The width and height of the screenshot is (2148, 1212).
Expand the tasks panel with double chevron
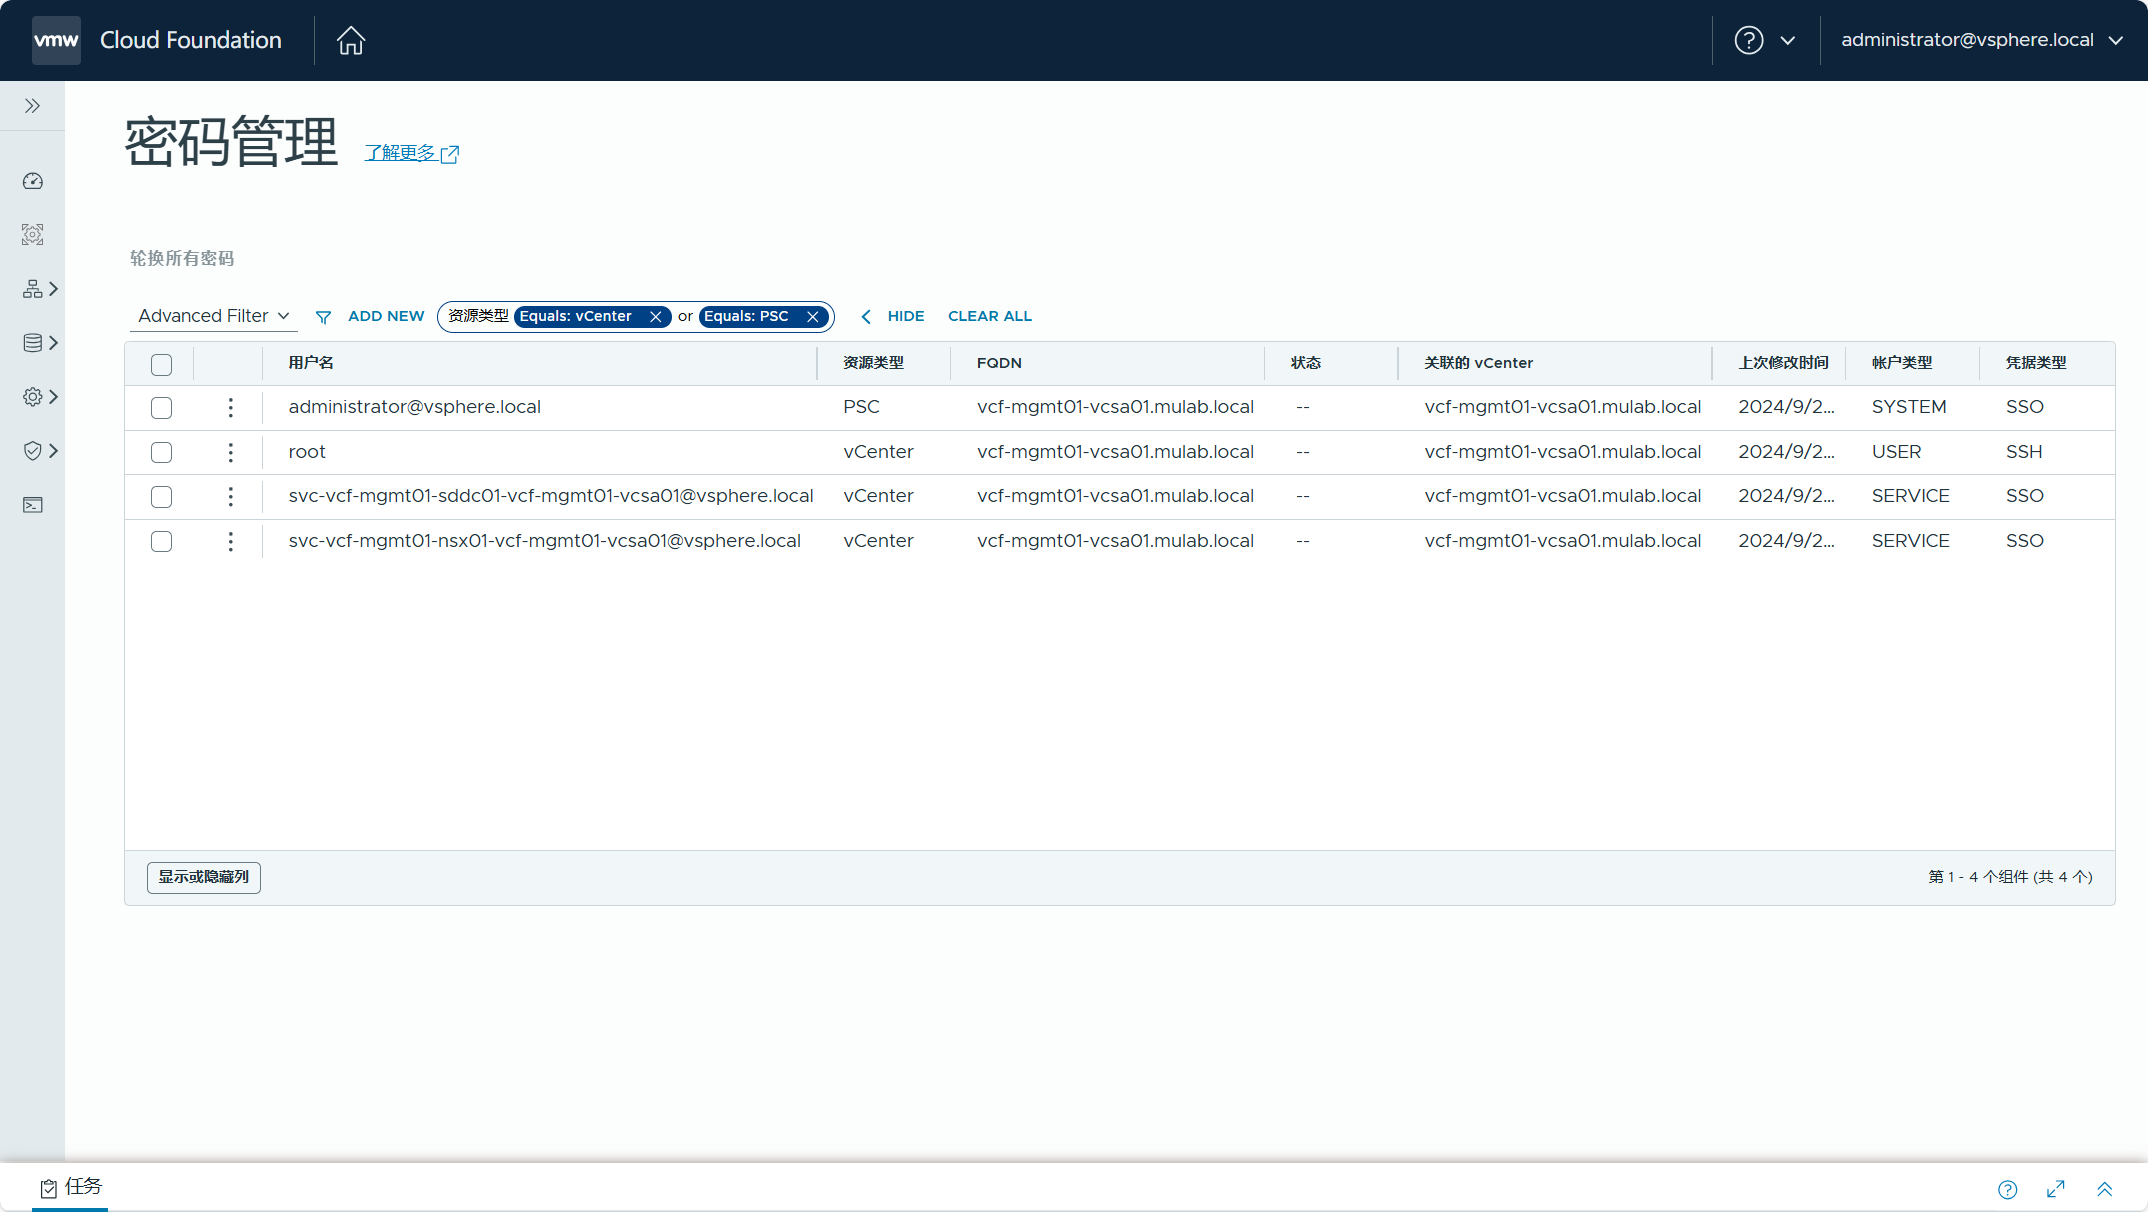tap(2105, 1189)
